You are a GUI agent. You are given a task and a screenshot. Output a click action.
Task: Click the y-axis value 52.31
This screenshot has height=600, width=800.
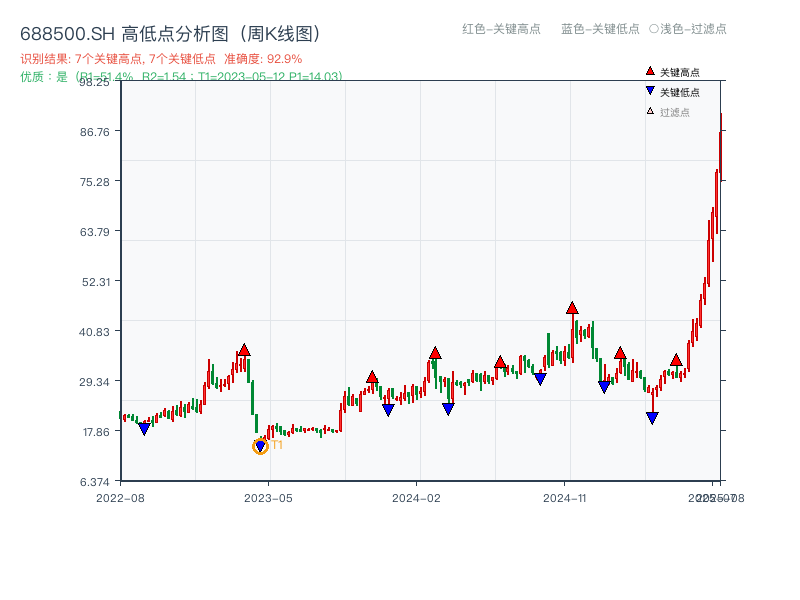96,282
